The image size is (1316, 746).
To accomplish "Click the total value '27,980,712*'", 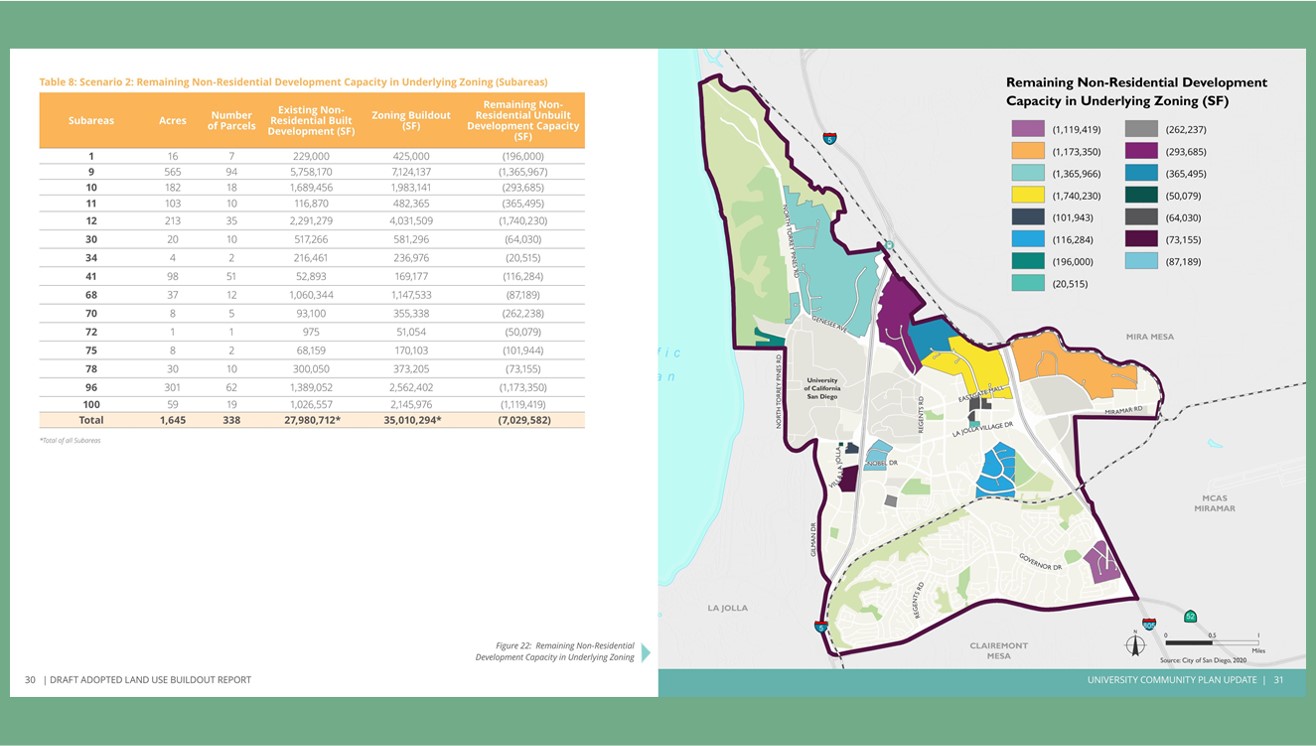I will pos(310,420).
